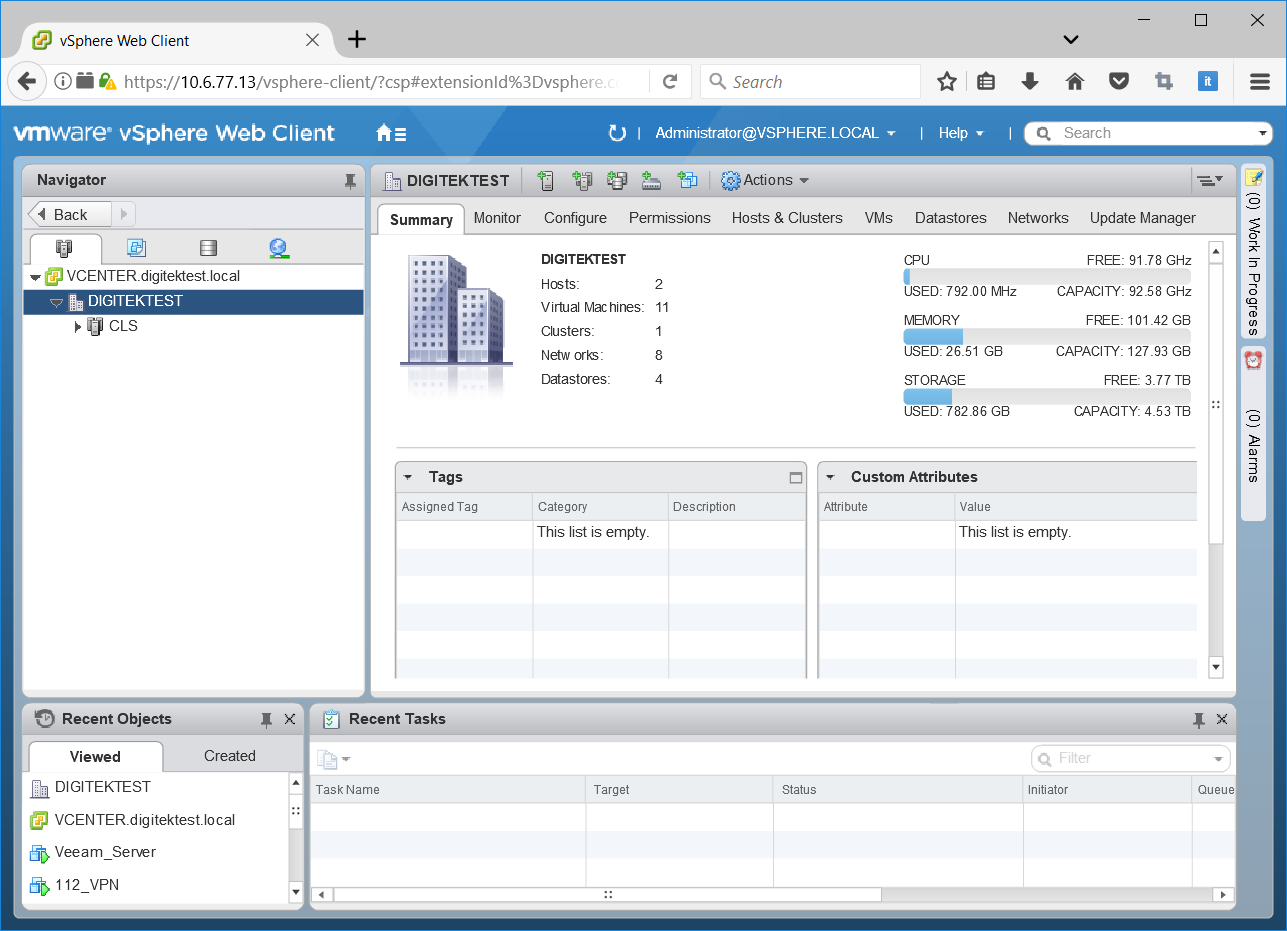
Task: Click the New Datastore toolbar icon
Action: coord(617,180)
